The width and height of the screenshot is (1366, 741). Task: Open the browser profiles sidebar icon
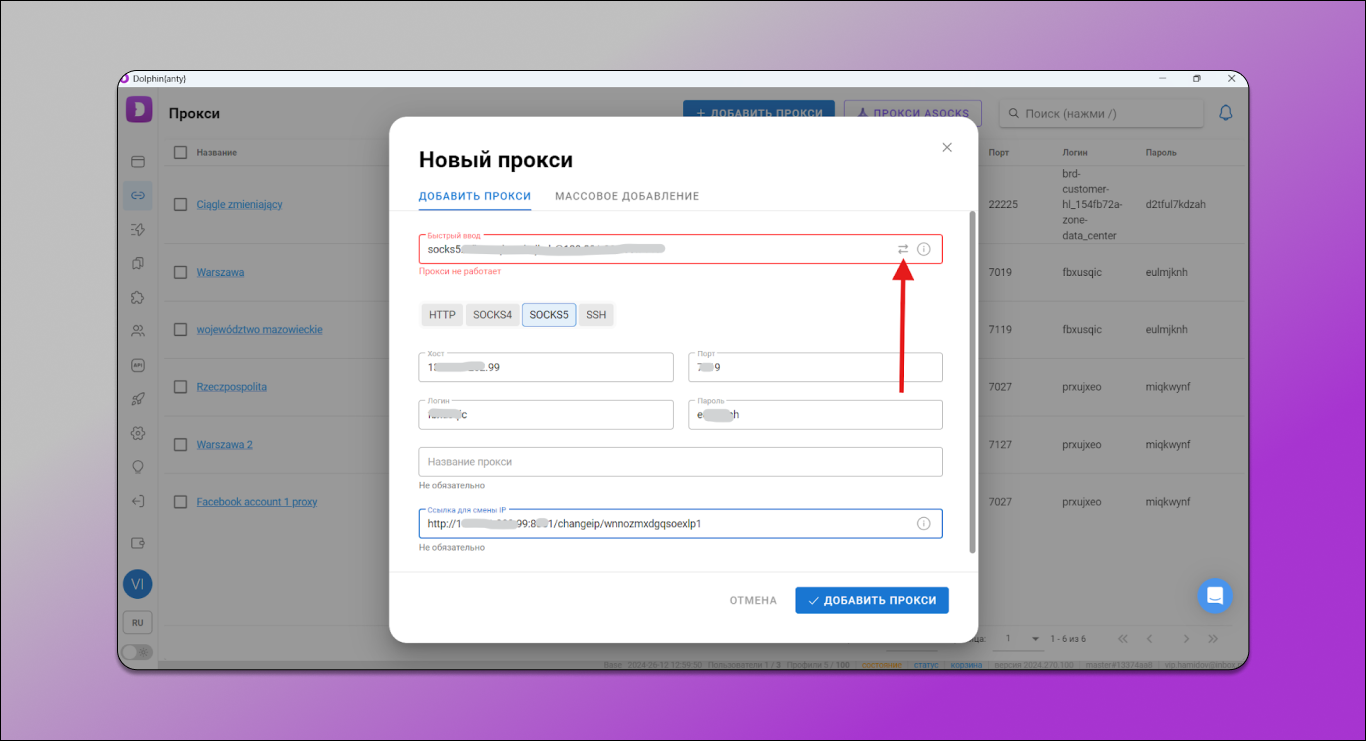click(x=138, y=161)
